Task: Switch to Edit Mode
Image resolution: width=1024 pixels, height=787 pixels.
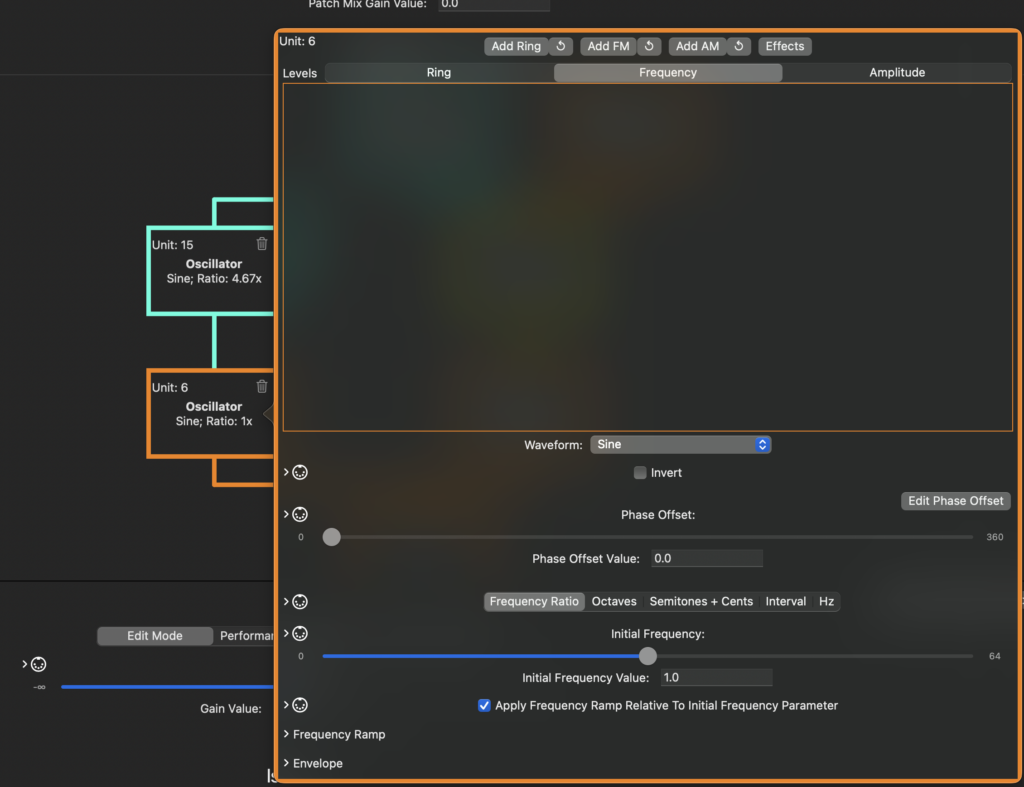Action: pos(155,636)
